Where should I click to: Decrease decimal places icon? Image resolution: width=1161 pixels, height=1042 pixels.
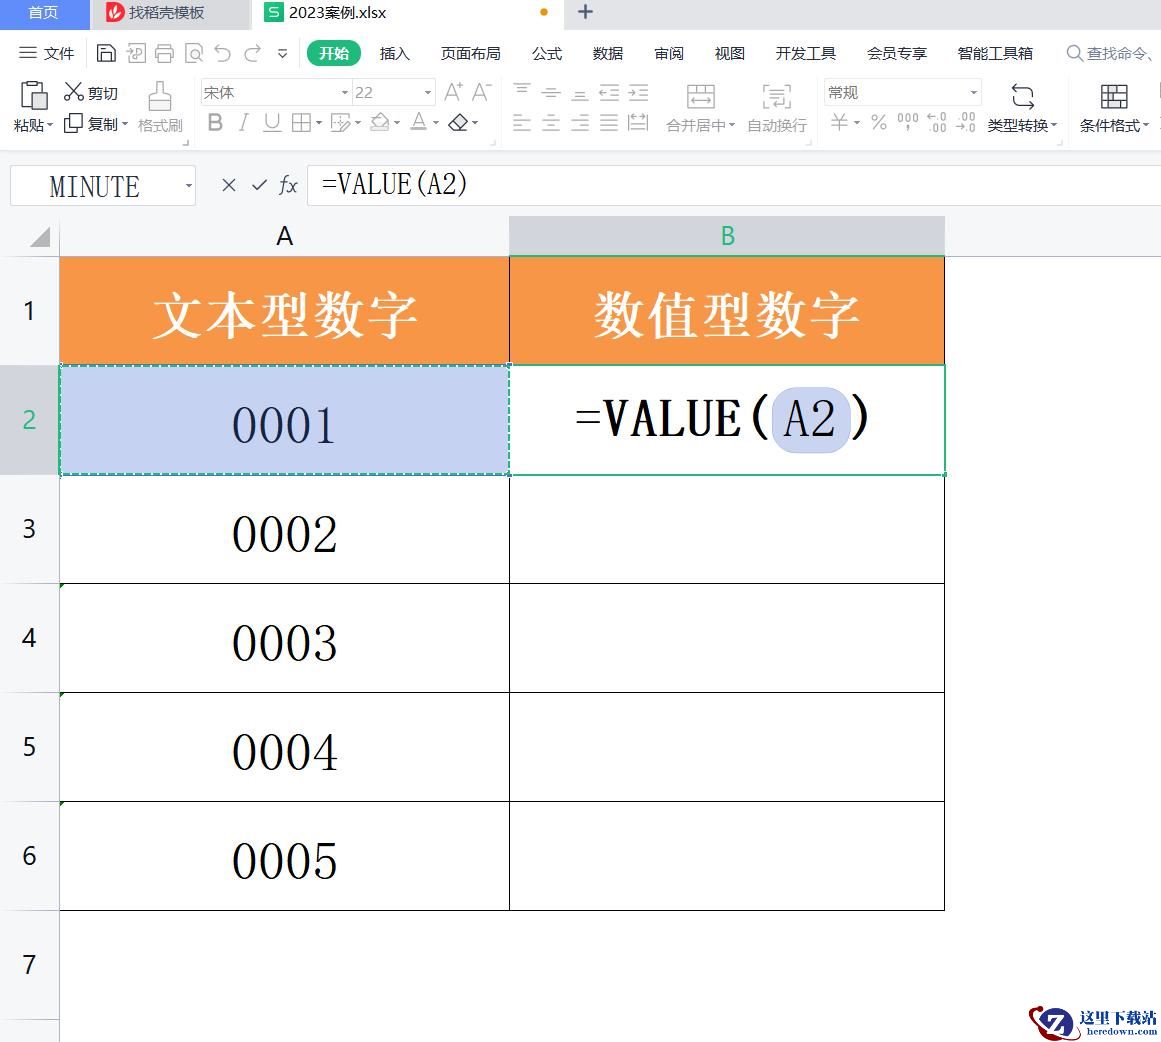click(966, 122)
